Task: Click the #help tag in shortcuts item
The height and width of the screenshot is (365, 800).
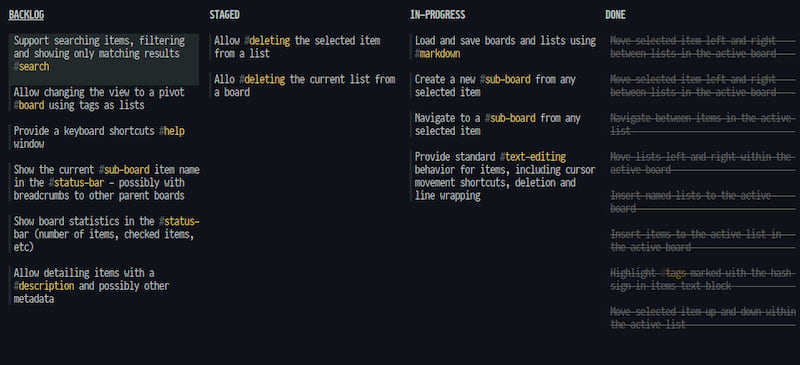Action: pos(172,131)
